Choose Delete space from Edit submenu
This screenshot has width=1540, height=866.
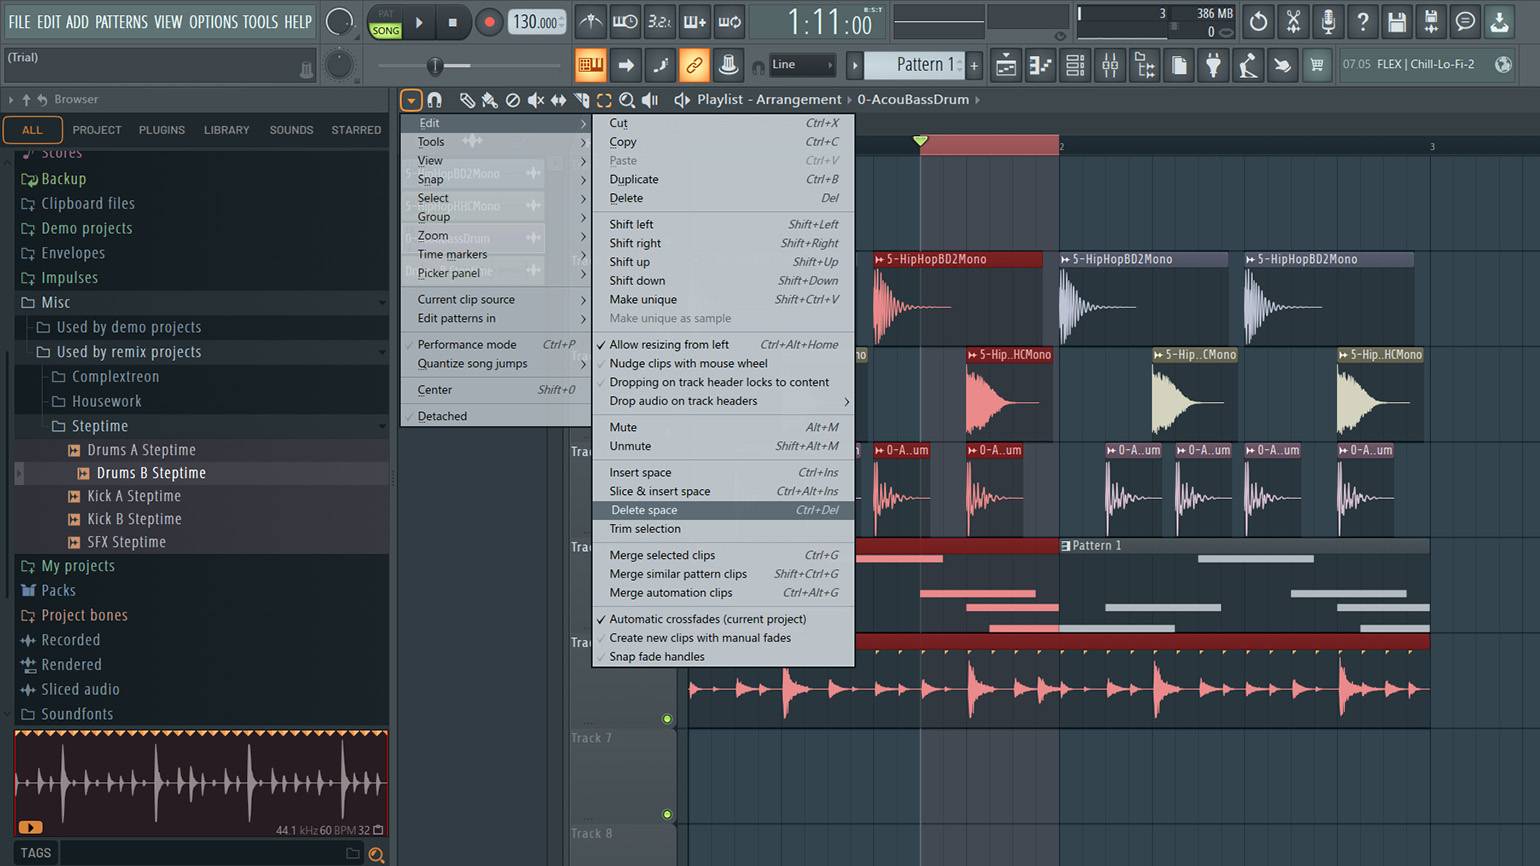(x=644, y=510)
